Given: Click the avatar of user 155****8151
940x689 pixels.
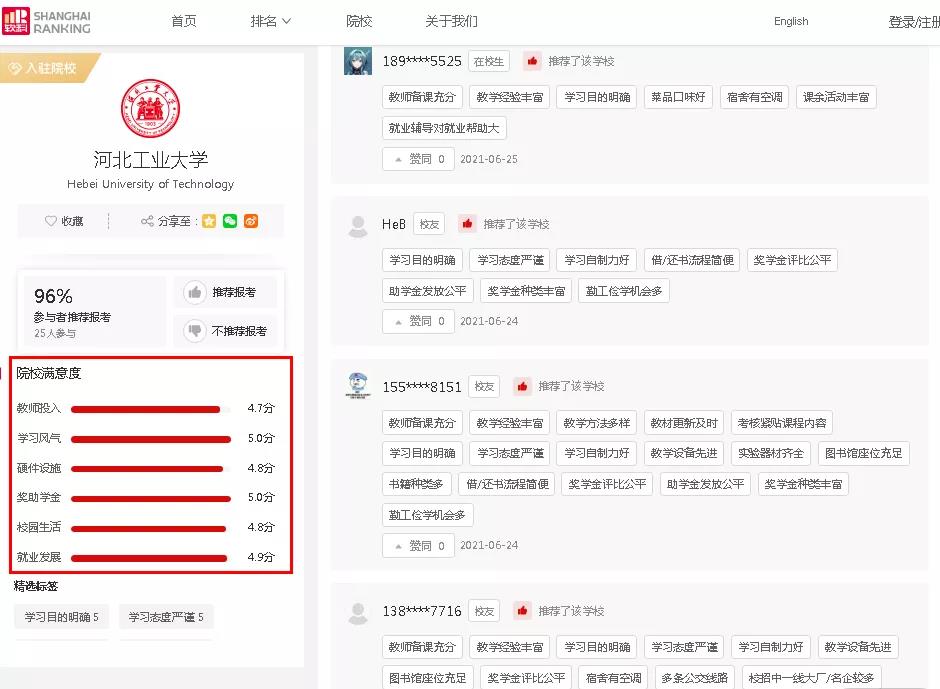Looking at the screenshot, I should (x=358, y=386).
